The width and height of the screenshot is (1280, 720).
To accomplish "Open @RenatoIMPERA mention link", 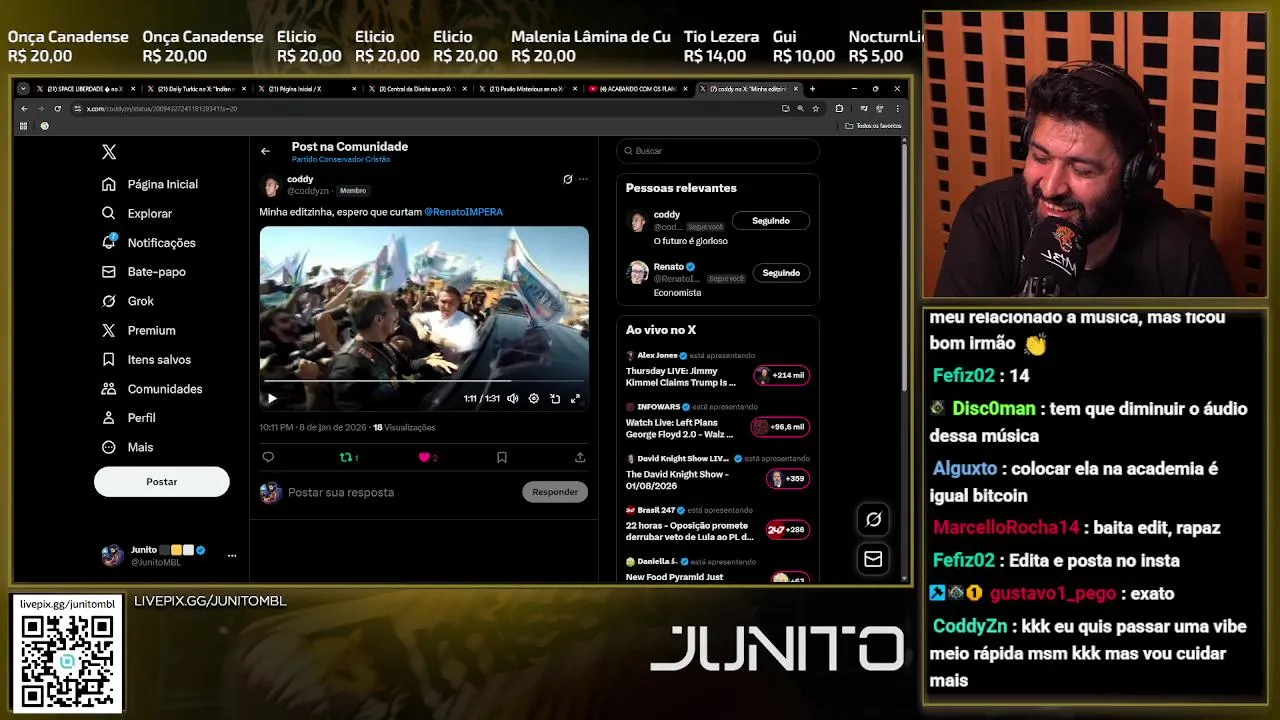I will tap(463, 212).
